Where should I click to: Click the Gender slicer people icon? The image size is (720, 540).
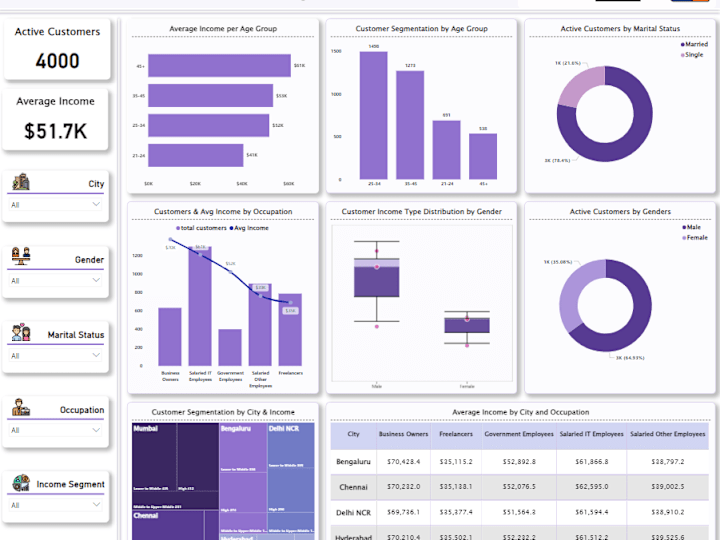pos(21,256)
